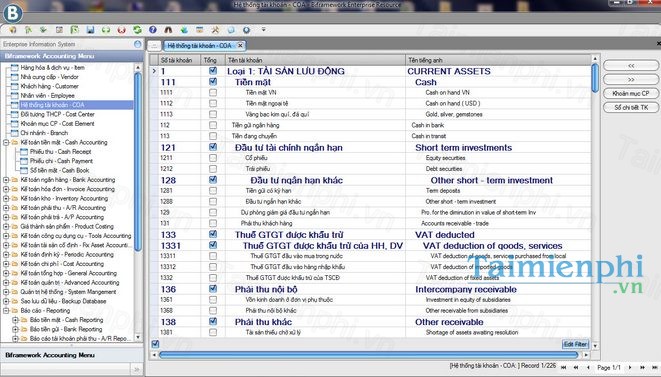Click the Khoản mục CP button
Screen dimensions: 661x377
(631, 93)
